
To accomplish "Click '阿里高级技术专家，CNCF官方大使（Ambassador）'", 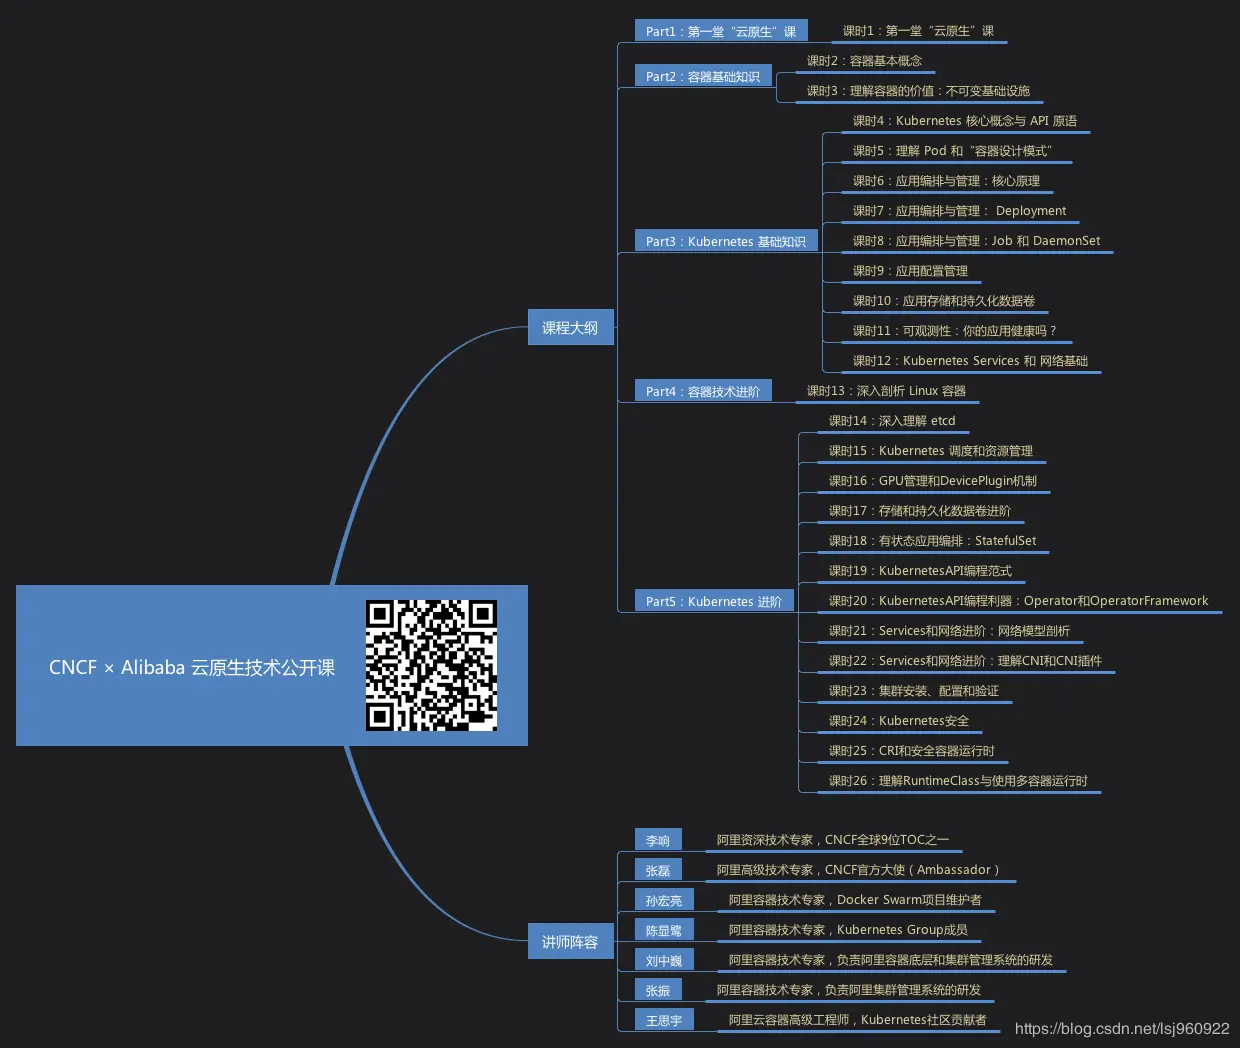I will 859,870.
